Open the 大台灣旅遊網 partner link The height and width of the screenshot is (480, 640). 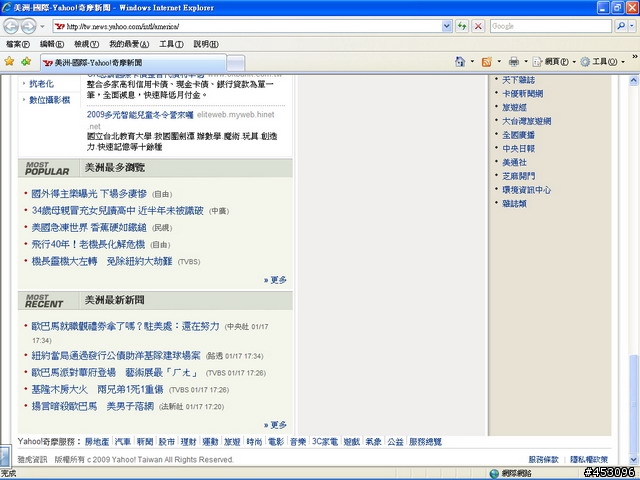click(527, 121)
